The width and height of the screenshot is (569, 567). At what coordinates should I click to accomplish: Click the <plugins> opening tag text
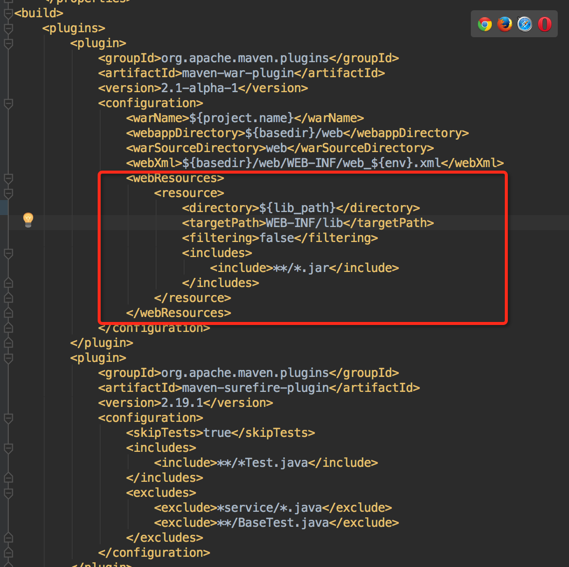(x=74, y=28)
